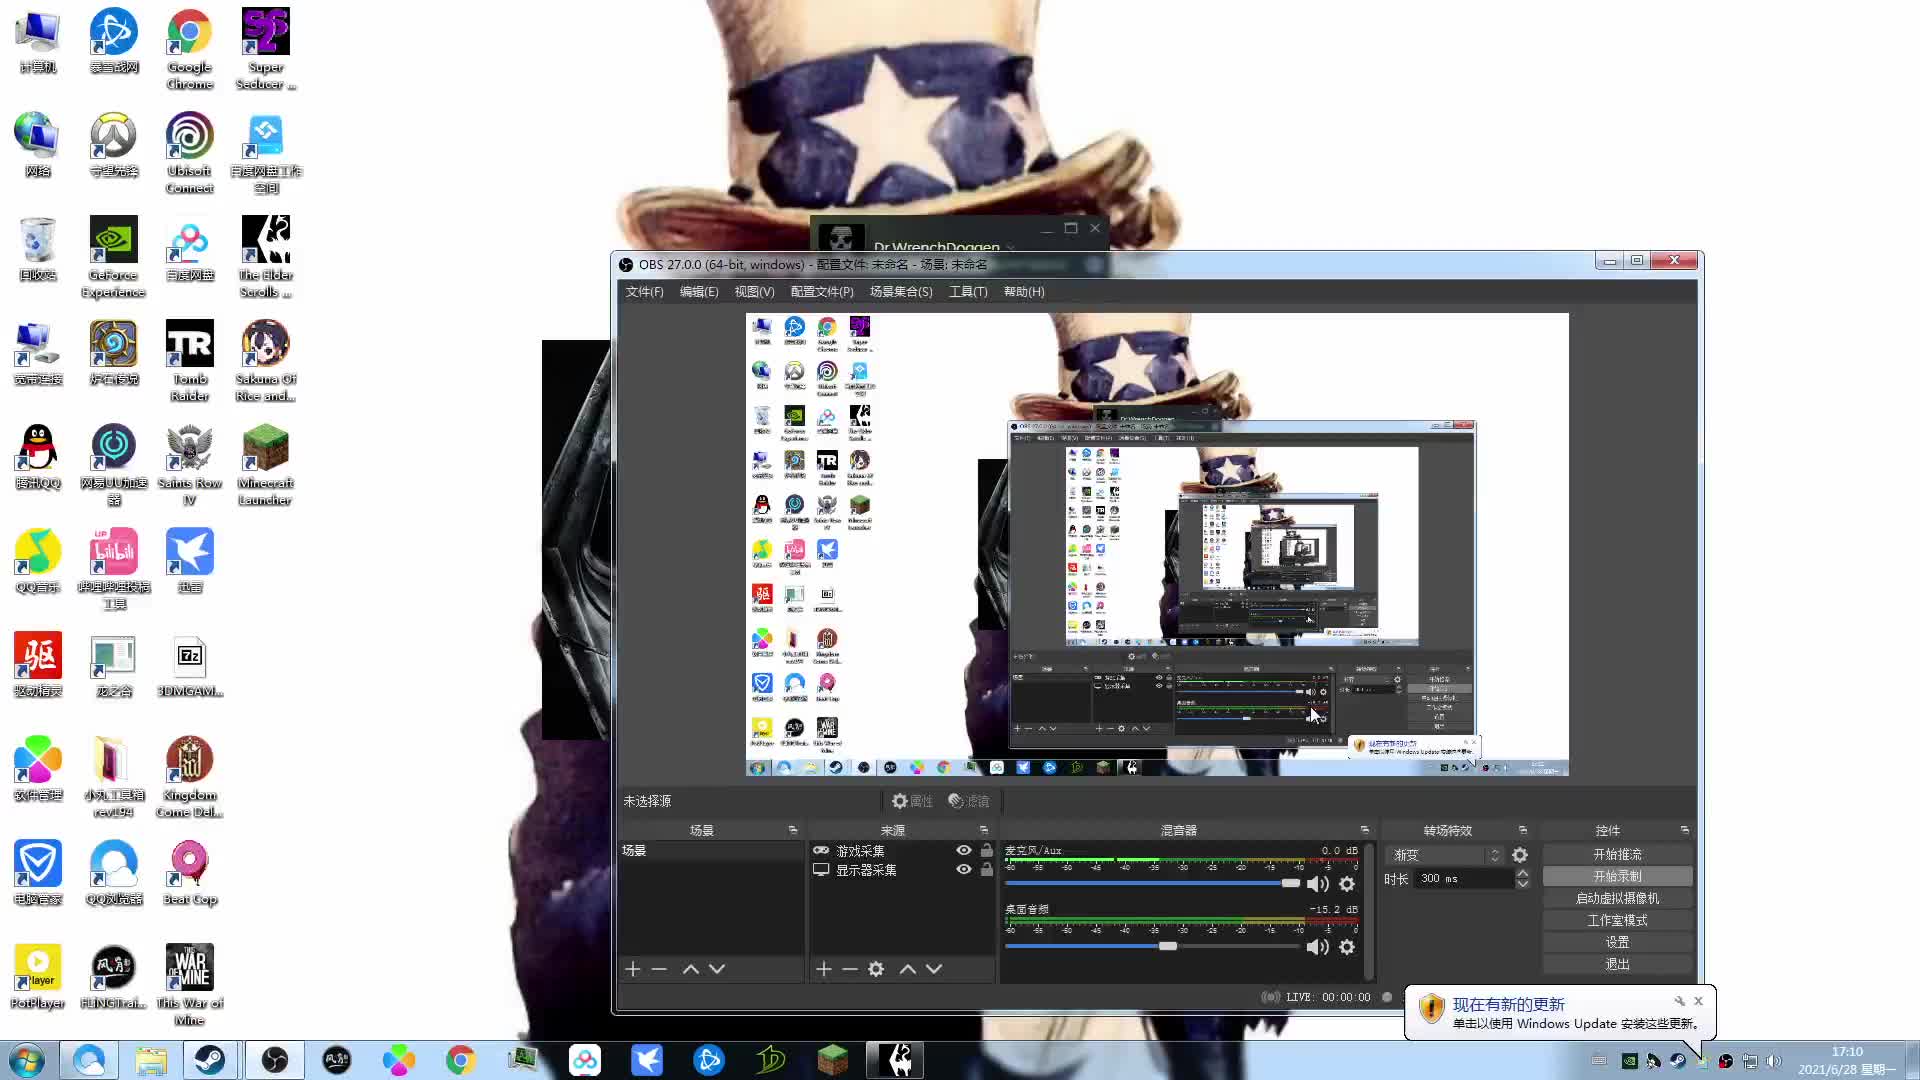Viewport: 1920px width, 1080px height.
Task: Remove selected source with minus icon
Action: tap(849, 969)
